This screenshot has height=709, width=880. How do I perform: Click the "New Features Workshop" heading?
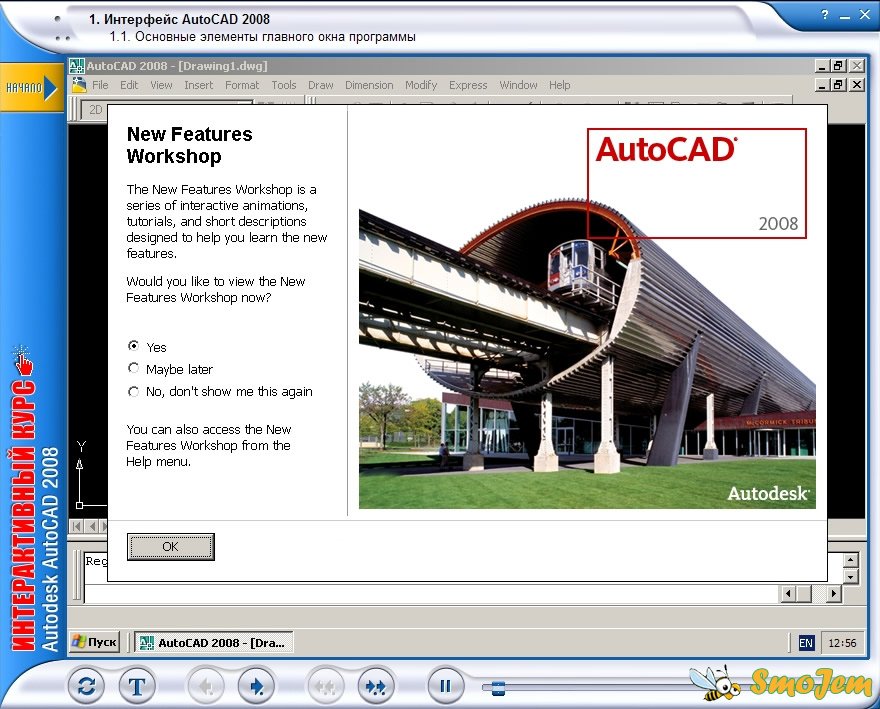click(190, 145)
